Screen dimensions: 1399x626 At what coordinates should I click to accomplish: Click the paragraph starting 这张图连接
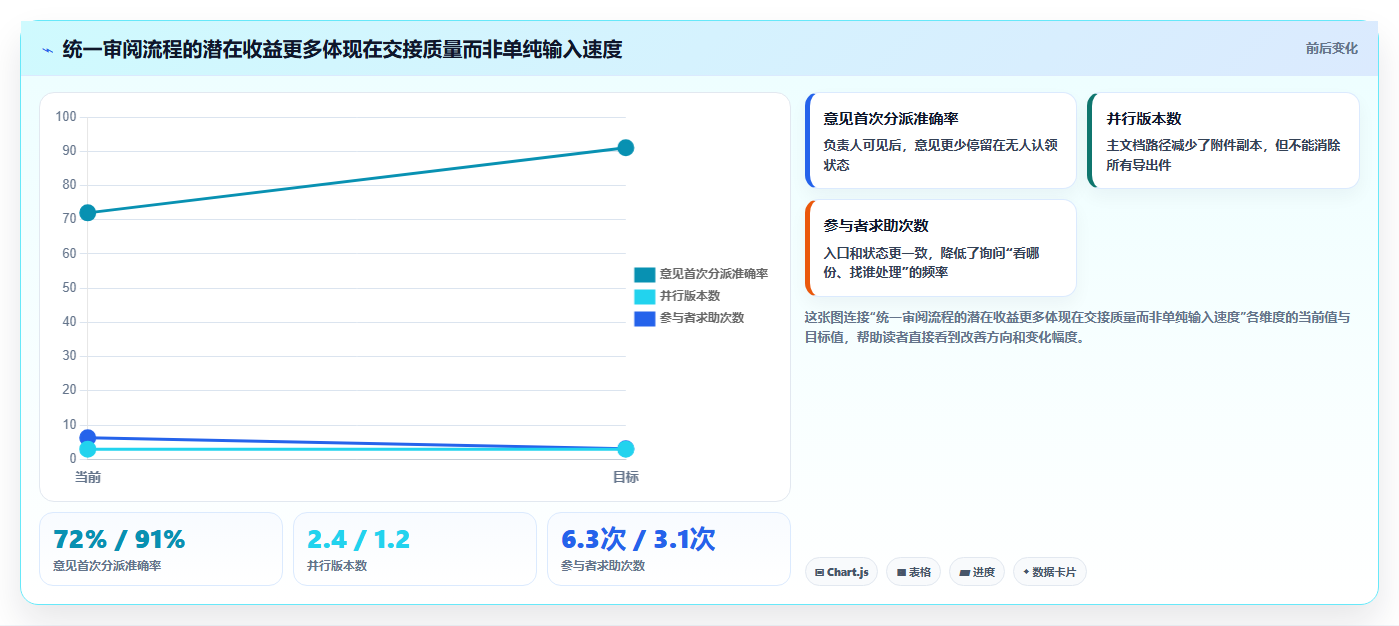[1078, 327]
